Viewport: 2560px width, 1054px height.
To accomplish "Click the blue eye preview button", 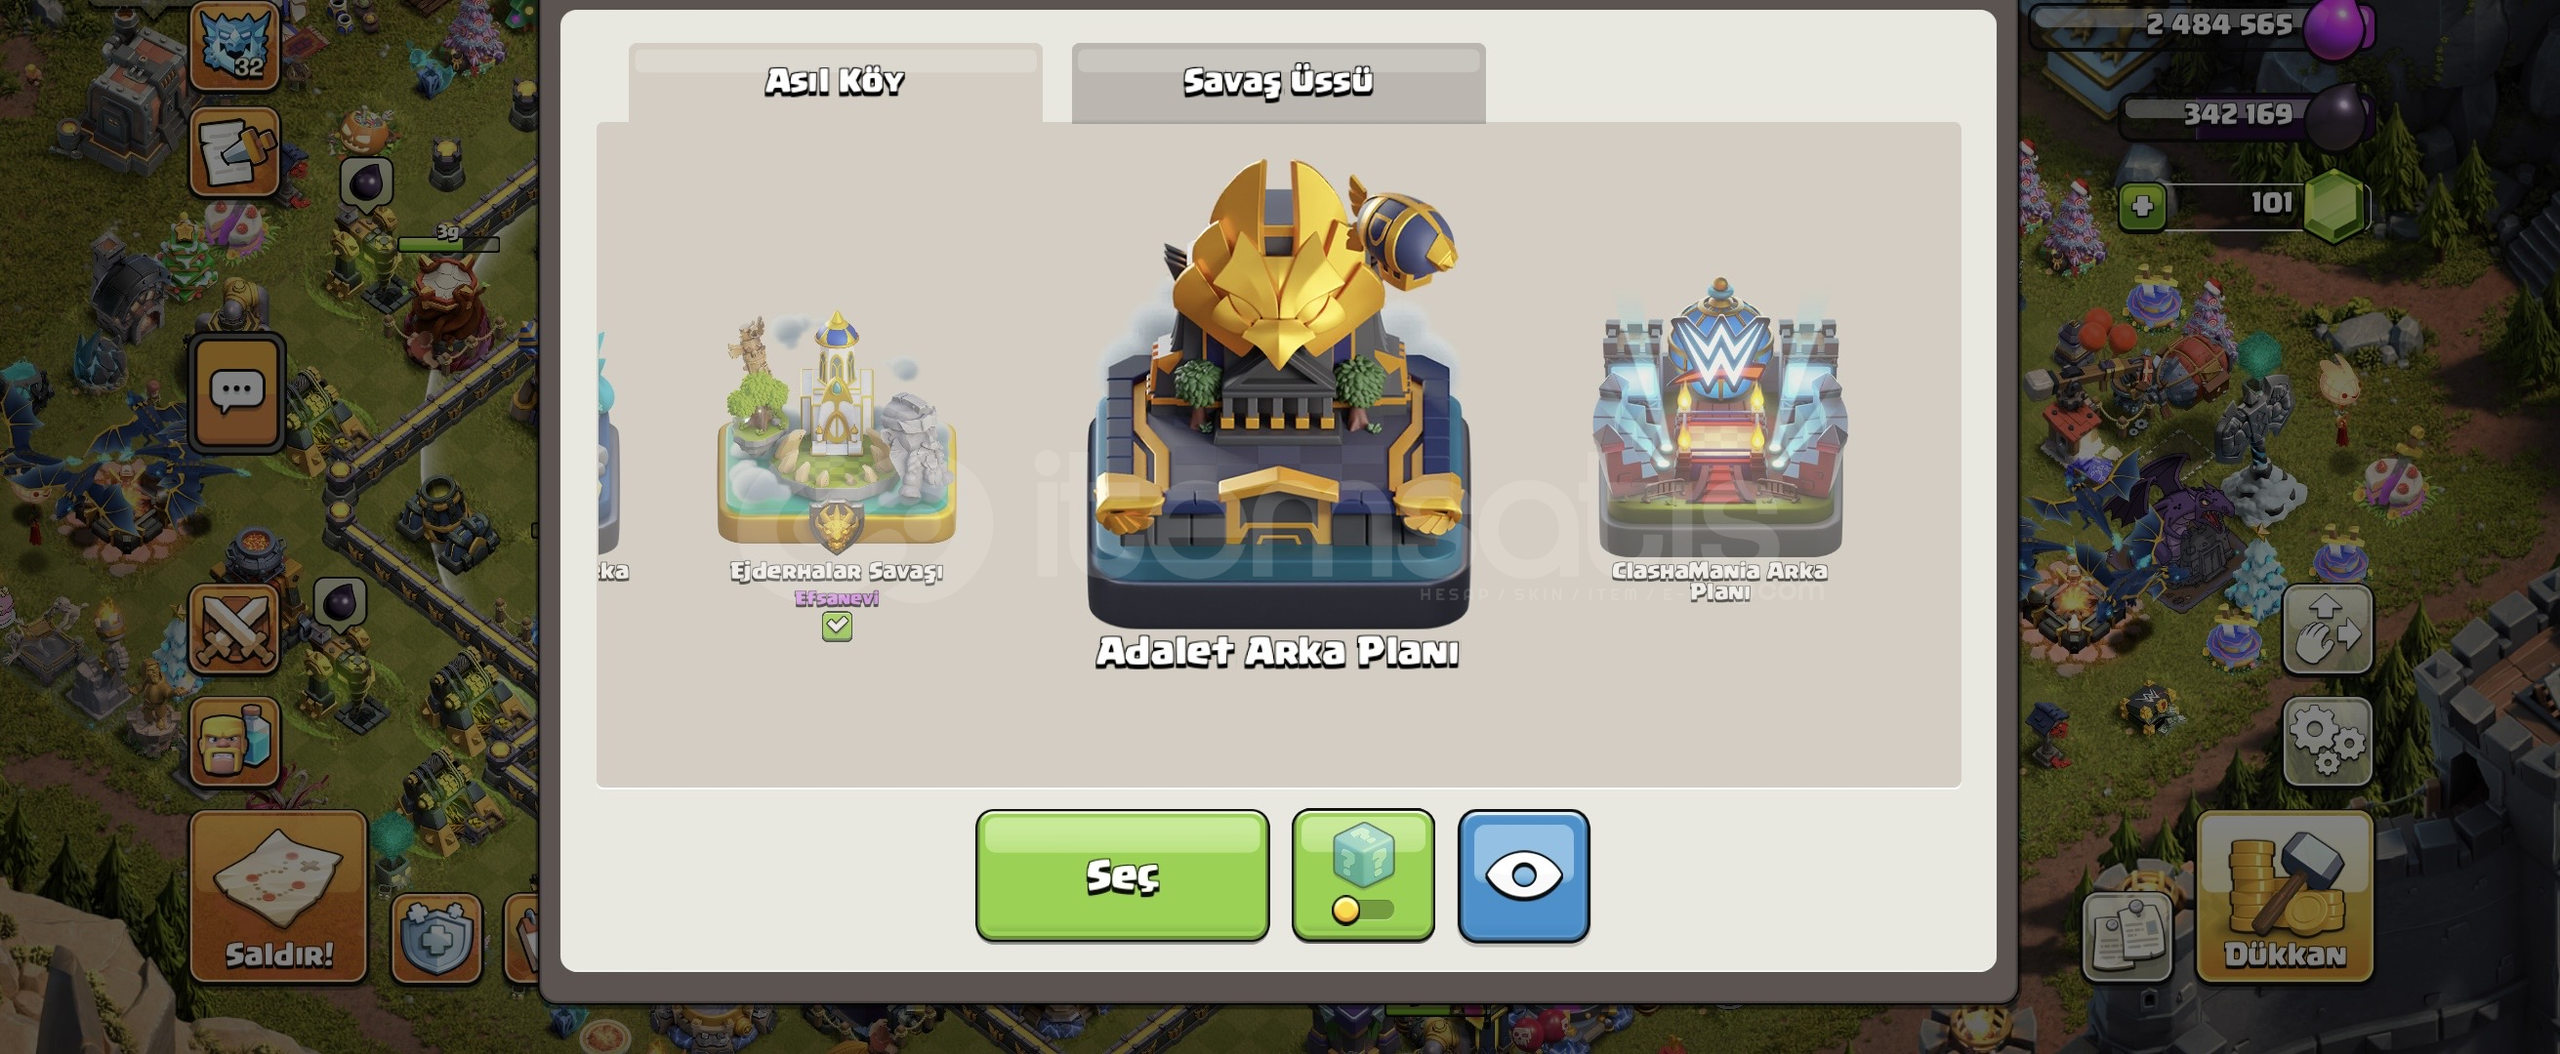I will [x=1523, y=876].
